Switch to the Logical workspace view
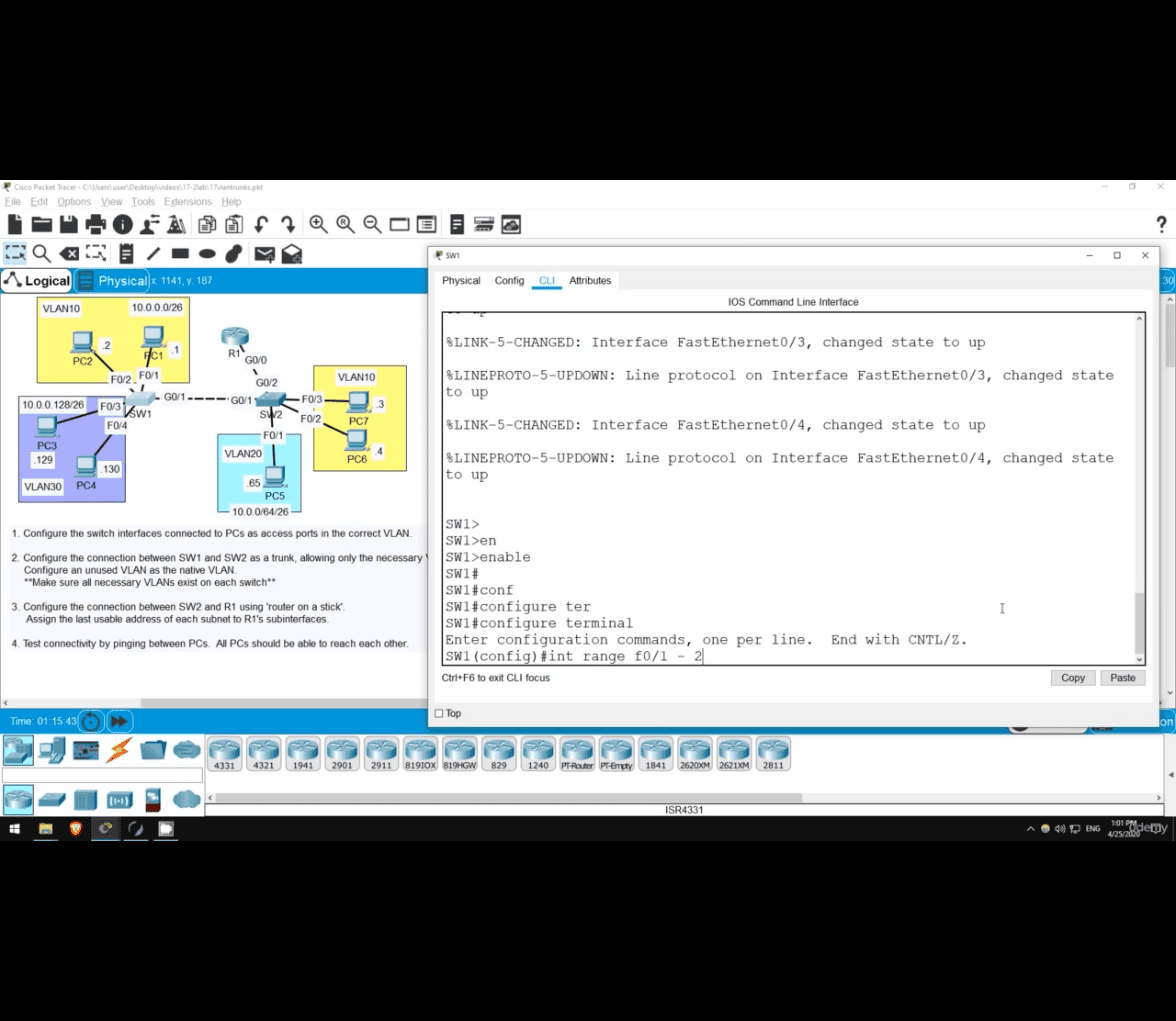This screenshot has width=1176, height=1021. pyautogui.click(x=37, y=281)
